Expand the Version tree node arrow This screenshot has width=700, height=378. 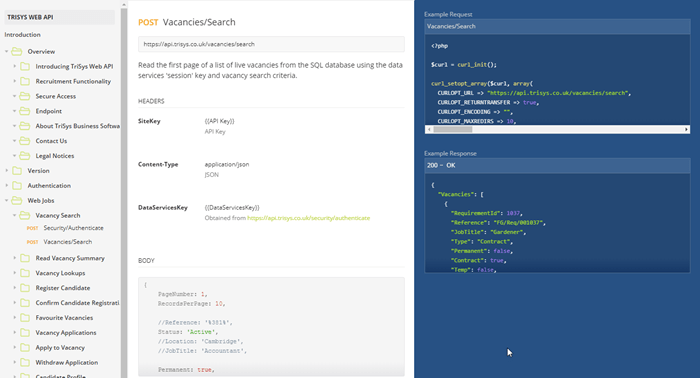point(6,170)
